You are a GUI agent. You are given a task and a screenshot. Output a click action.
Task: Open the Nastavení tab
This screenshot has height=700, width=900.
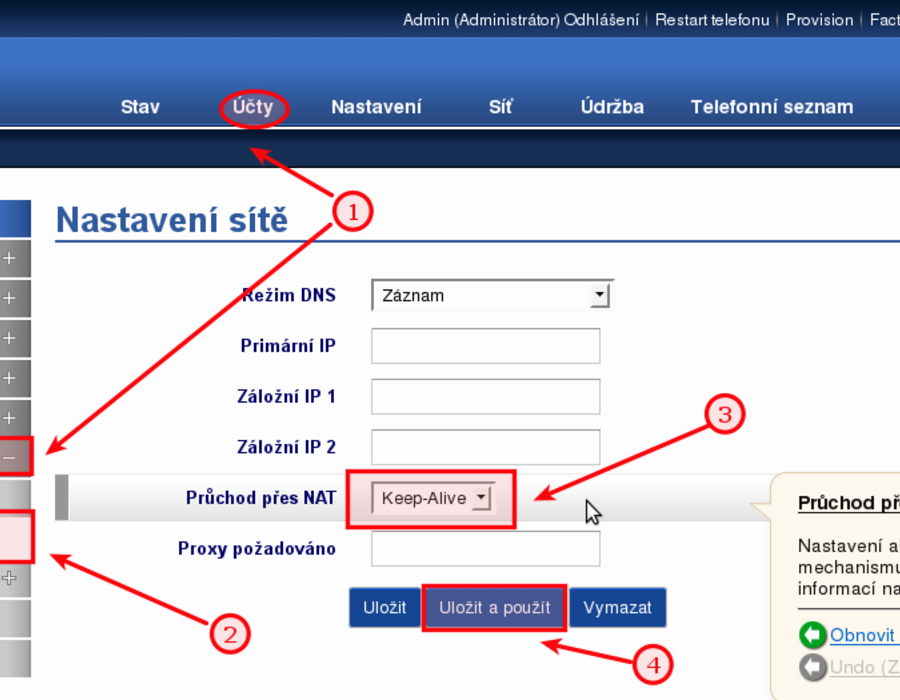tap(376, 107)
